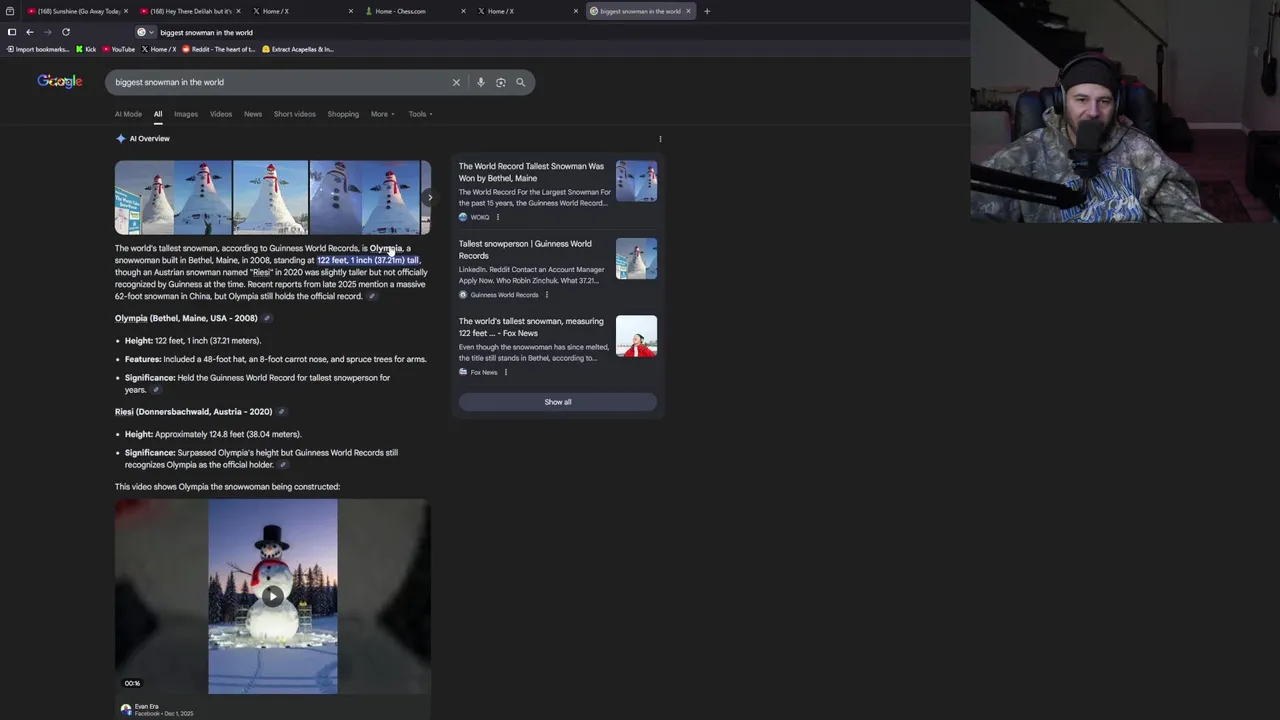
Task: Close the Chess.com tab
Action: pyautogui.click(x=463, y=11)
